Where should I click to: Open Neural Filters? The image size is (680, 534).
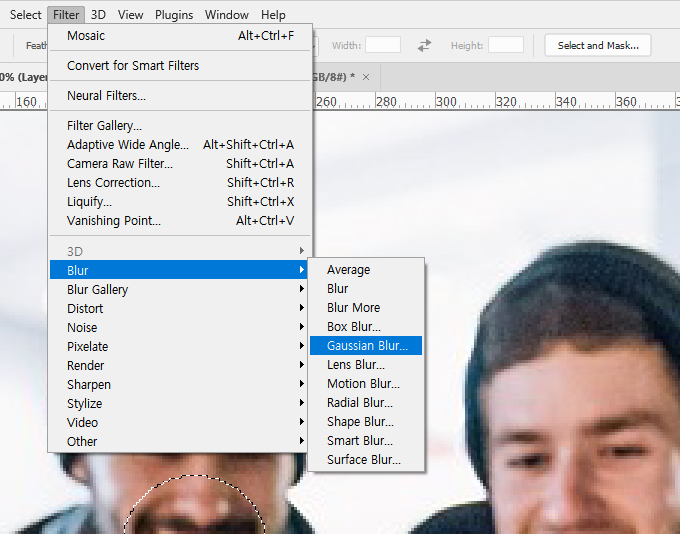[180, 95]
